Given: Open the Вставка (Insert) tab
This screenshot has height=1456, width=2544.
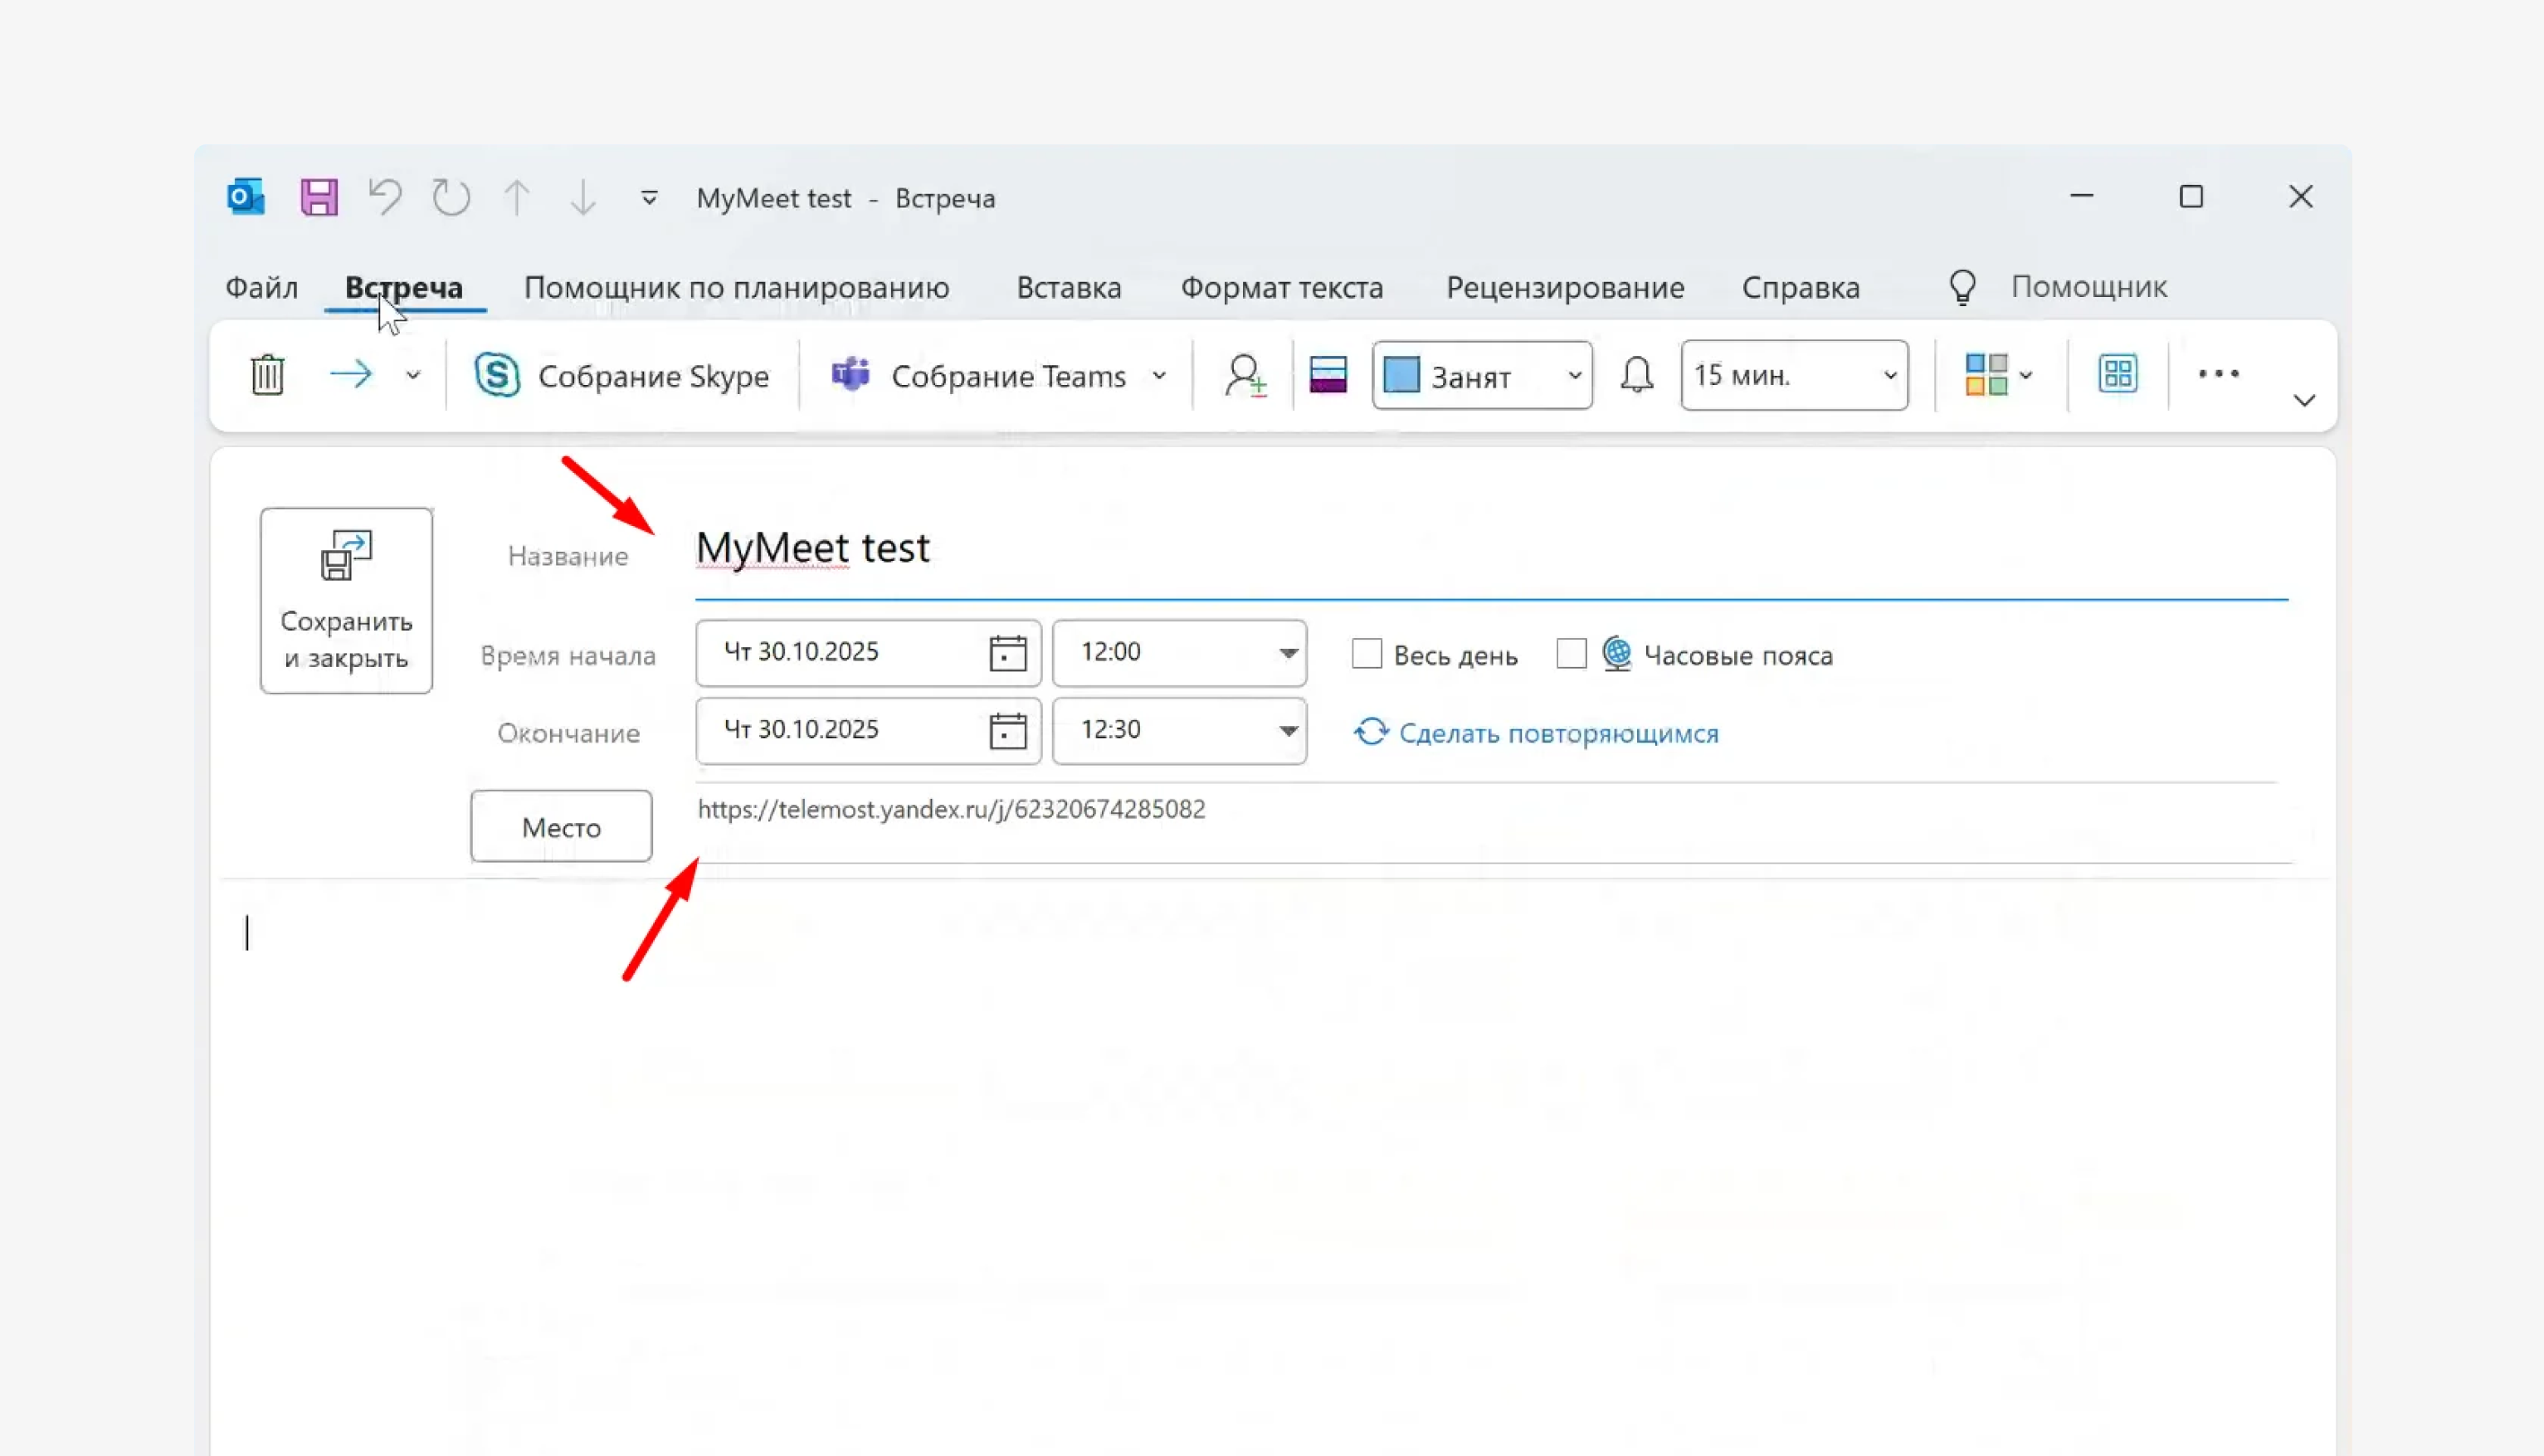Looking at the screenshot, I should [x=1068, y=288].
